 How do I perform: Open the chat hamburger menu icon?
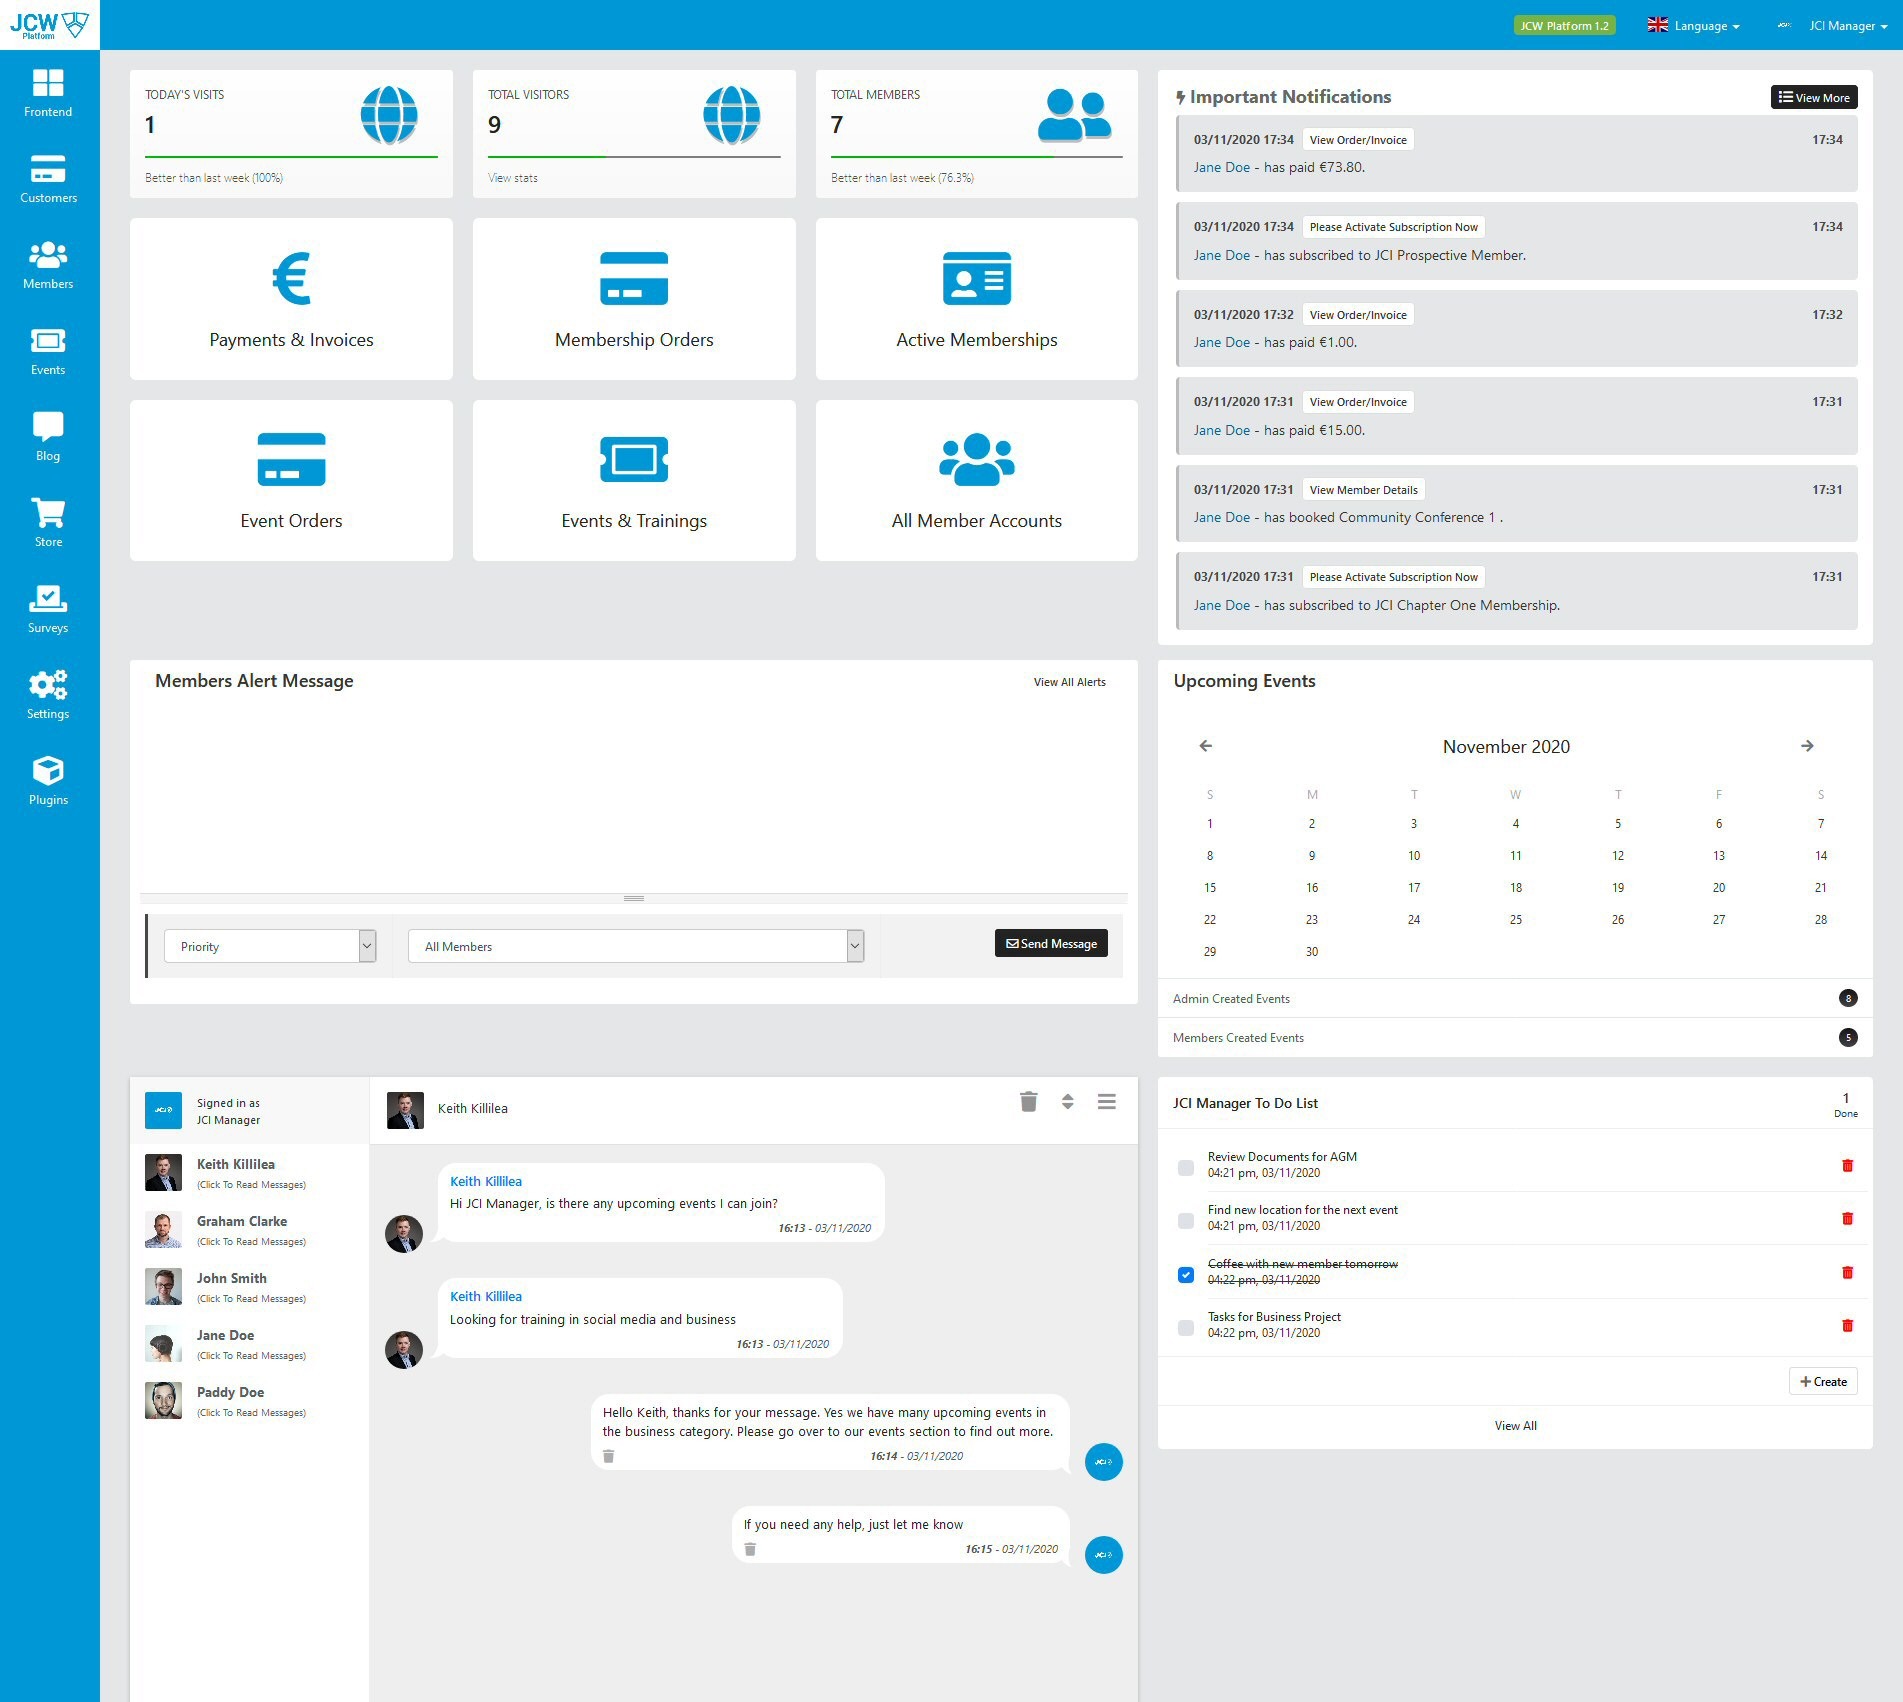click(x=1106, y=1102)
